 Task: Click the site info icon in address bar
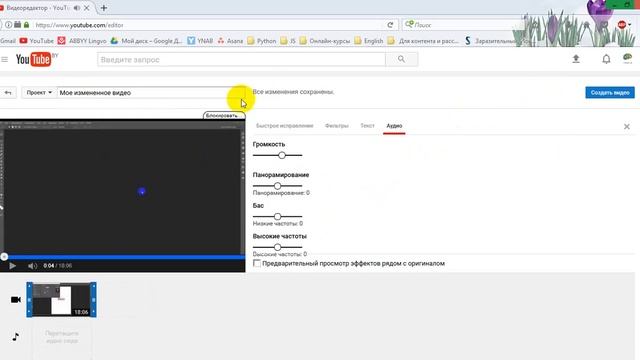tap(8, 25)
